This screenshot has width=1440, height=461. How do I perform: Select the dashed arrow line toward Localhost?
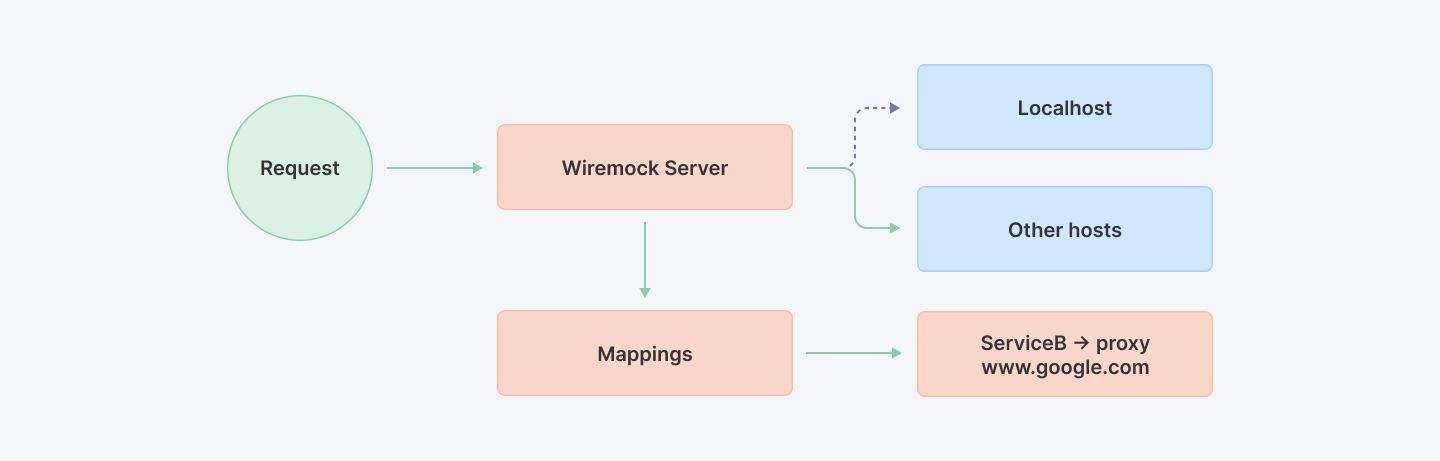click(x=856, y=130)
